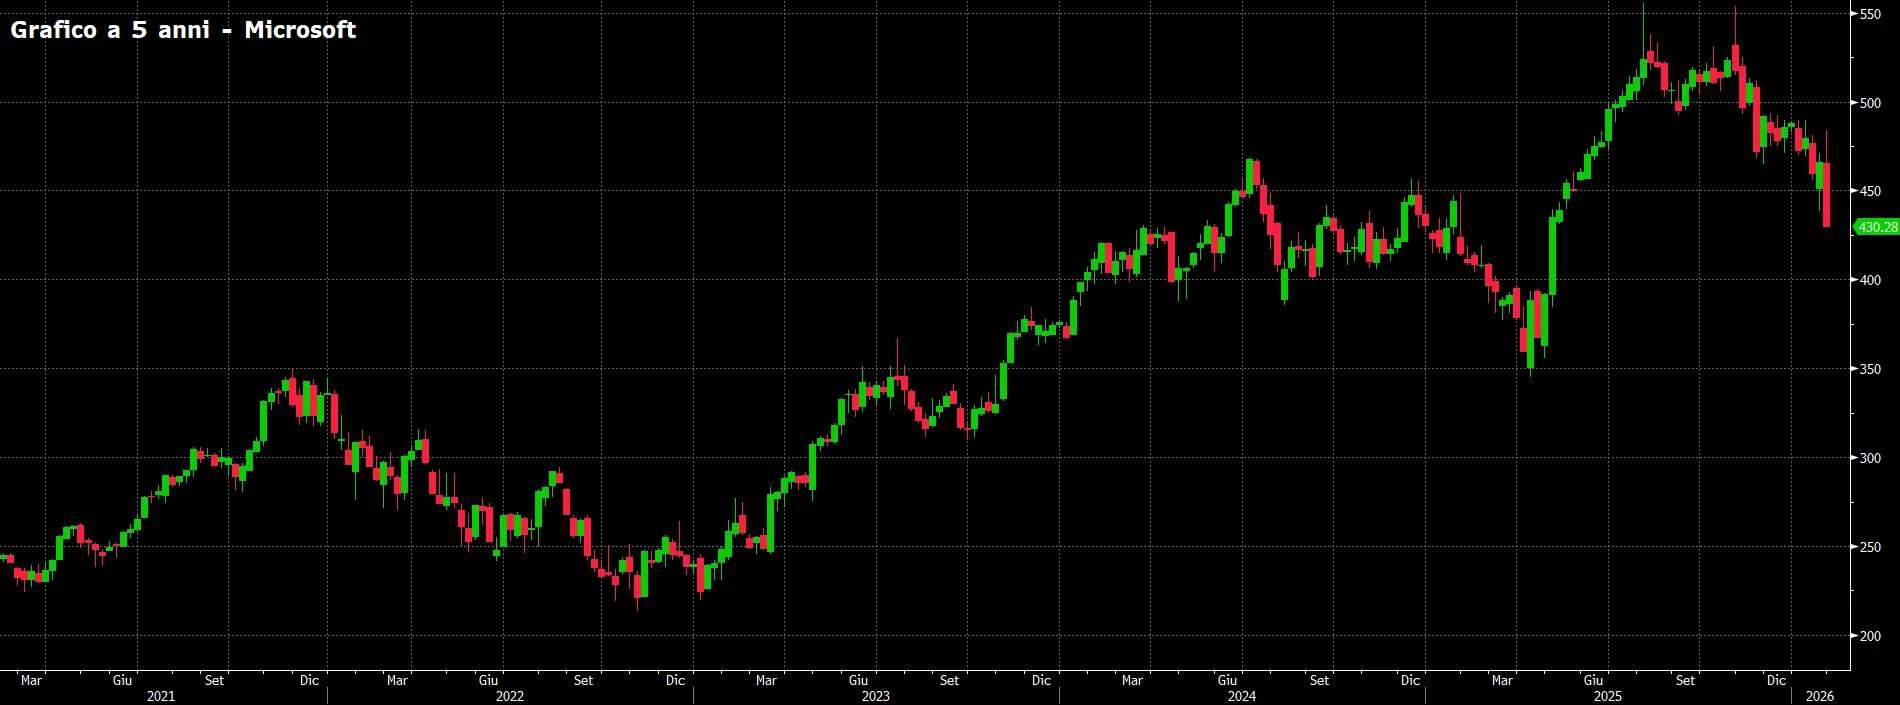1900x705 pixels.
Task: Select the Giu month label above 2024
Action: [x=1227, y=680]
